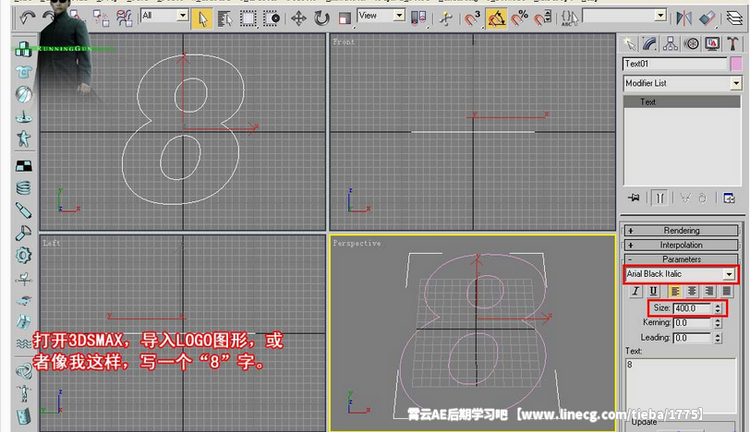Click the Select and Manipulate icon

446,19
